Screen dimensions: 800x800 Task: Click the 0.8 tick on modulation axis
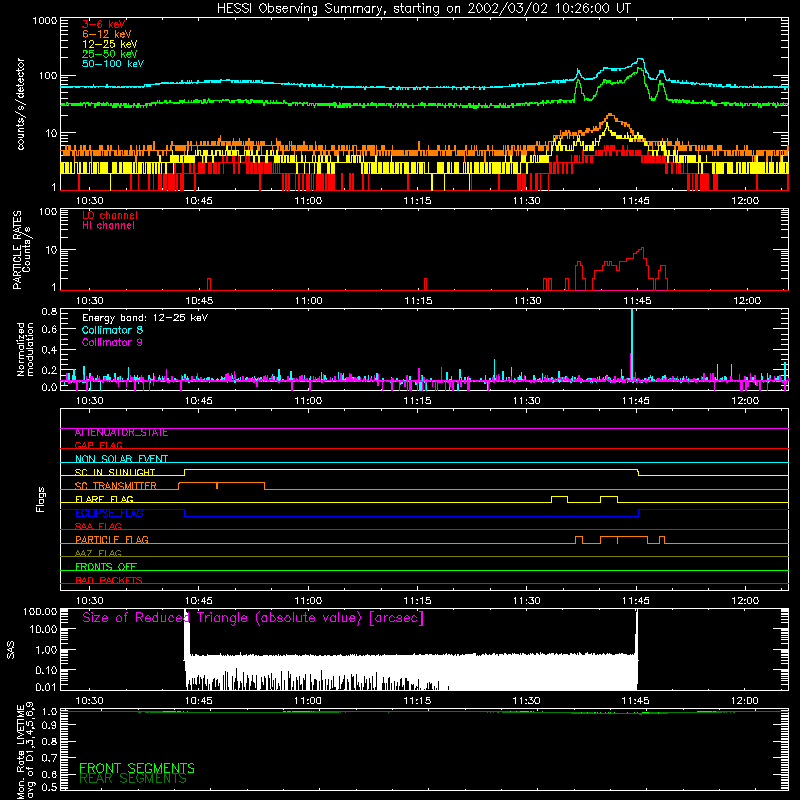[49, 312]
